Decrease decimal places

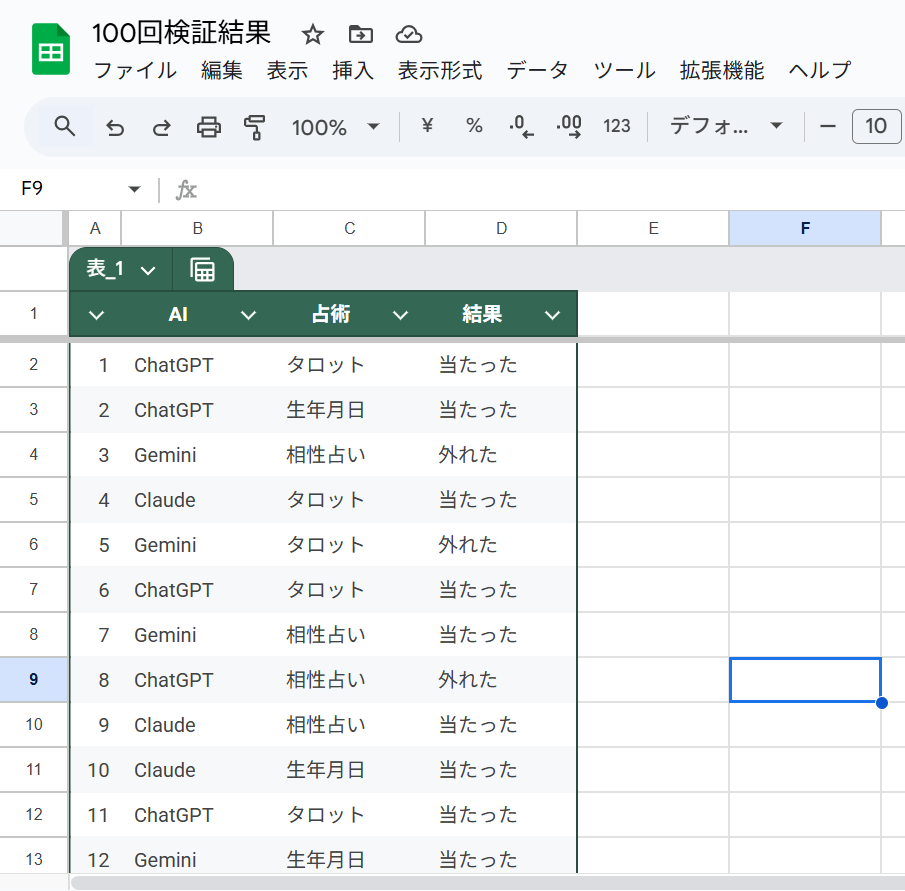pyautogui.click(x=520, y=126)
